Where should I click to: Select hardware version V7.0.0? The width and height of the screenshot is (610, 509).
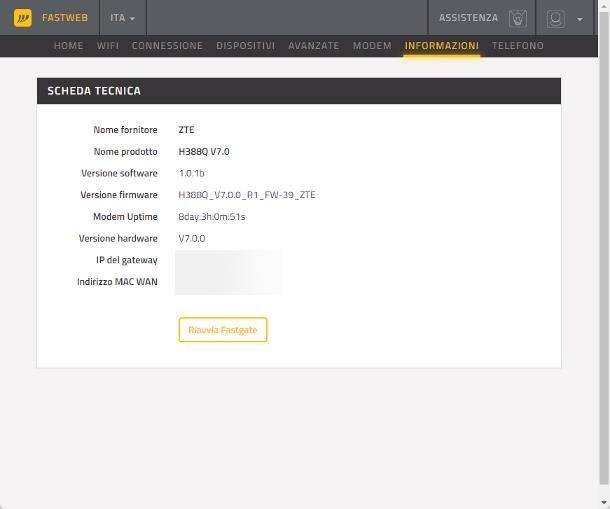coord(192,239)
